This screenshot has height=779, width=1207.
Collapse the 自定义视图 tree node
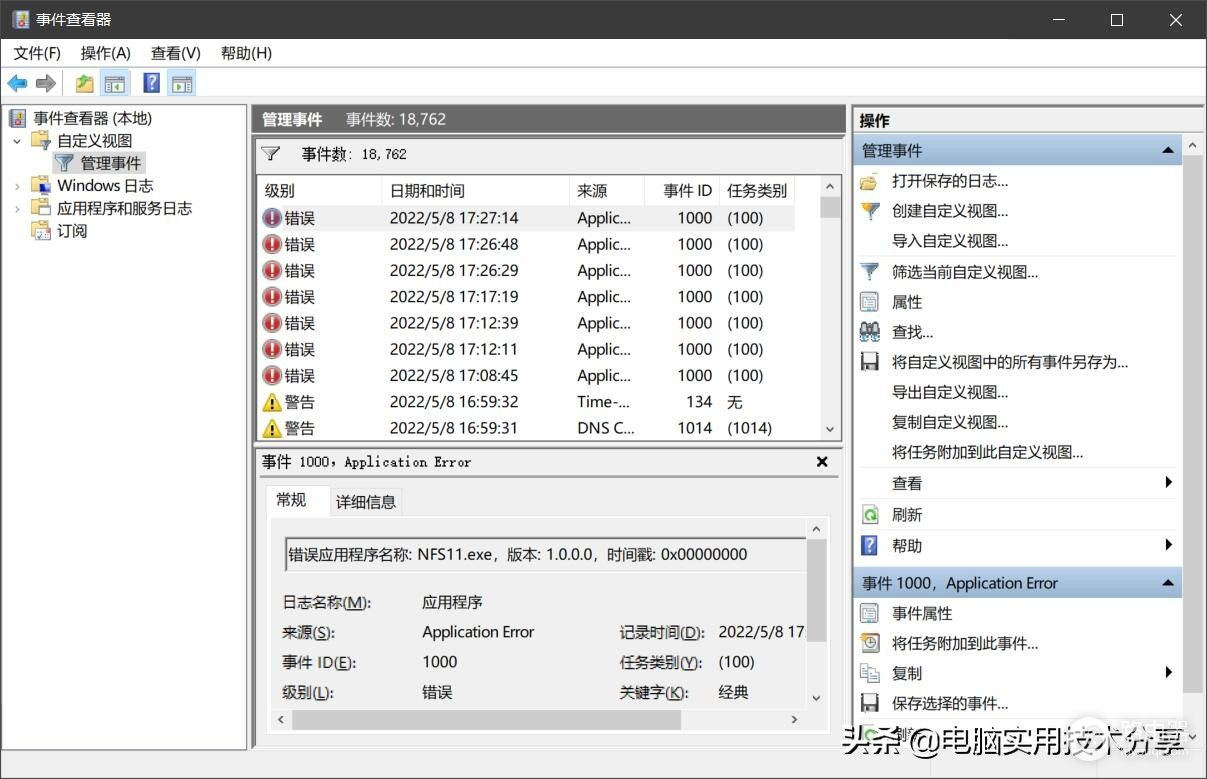click(x=17, y=141)
